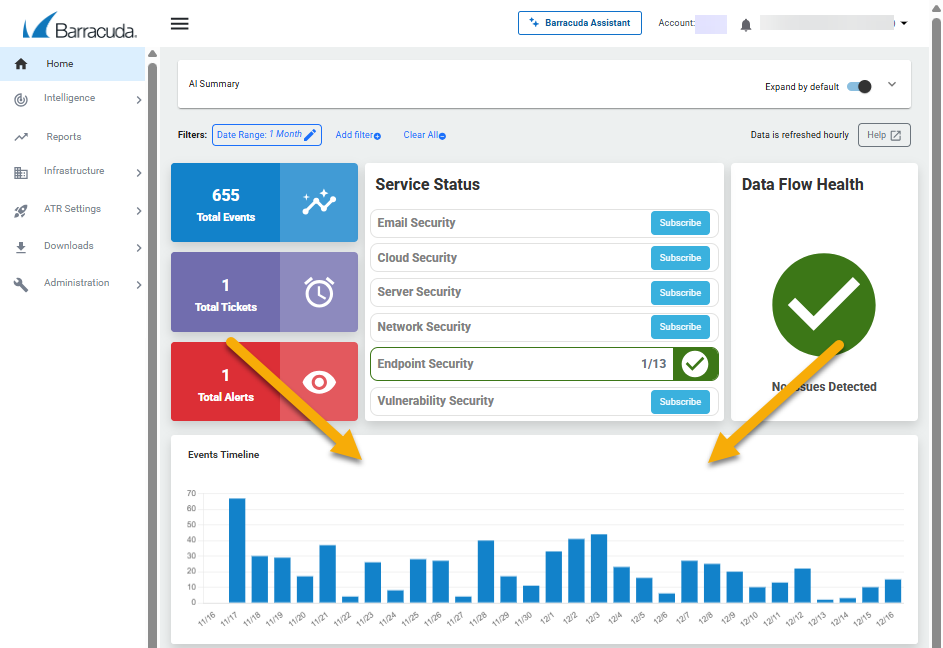Viewport: 943px width, 648px height.
Task: Subscribe to Email Security
Action: pyautogui.click(x=680, y=223)
